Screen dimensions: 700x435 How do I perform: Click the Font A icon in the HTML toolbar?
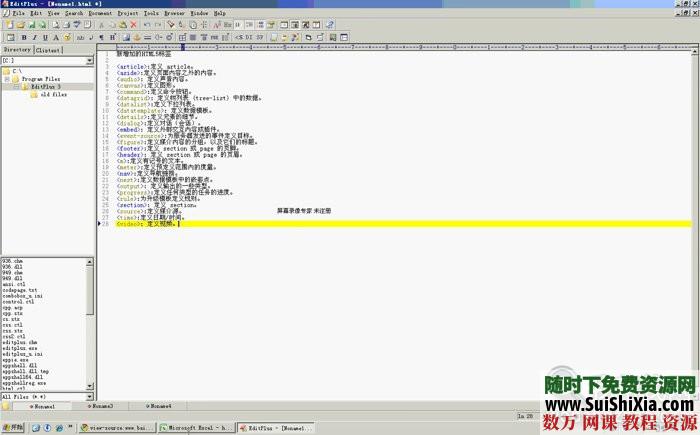click(56, 38)
